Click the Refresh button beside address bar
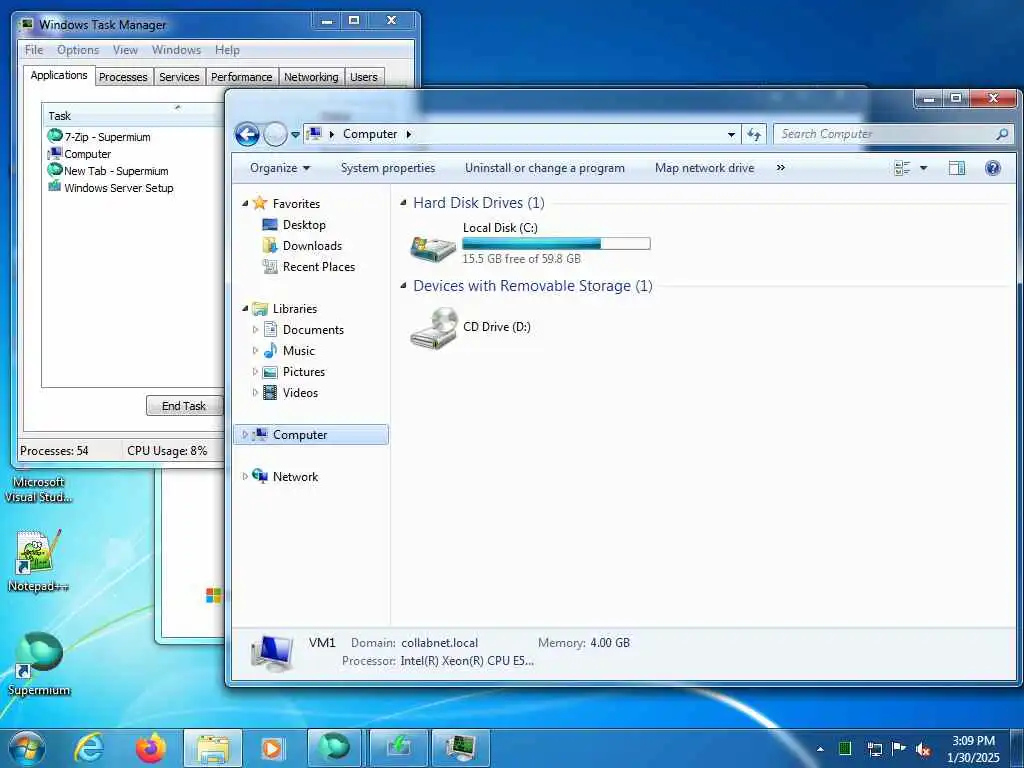 (754, 135)
